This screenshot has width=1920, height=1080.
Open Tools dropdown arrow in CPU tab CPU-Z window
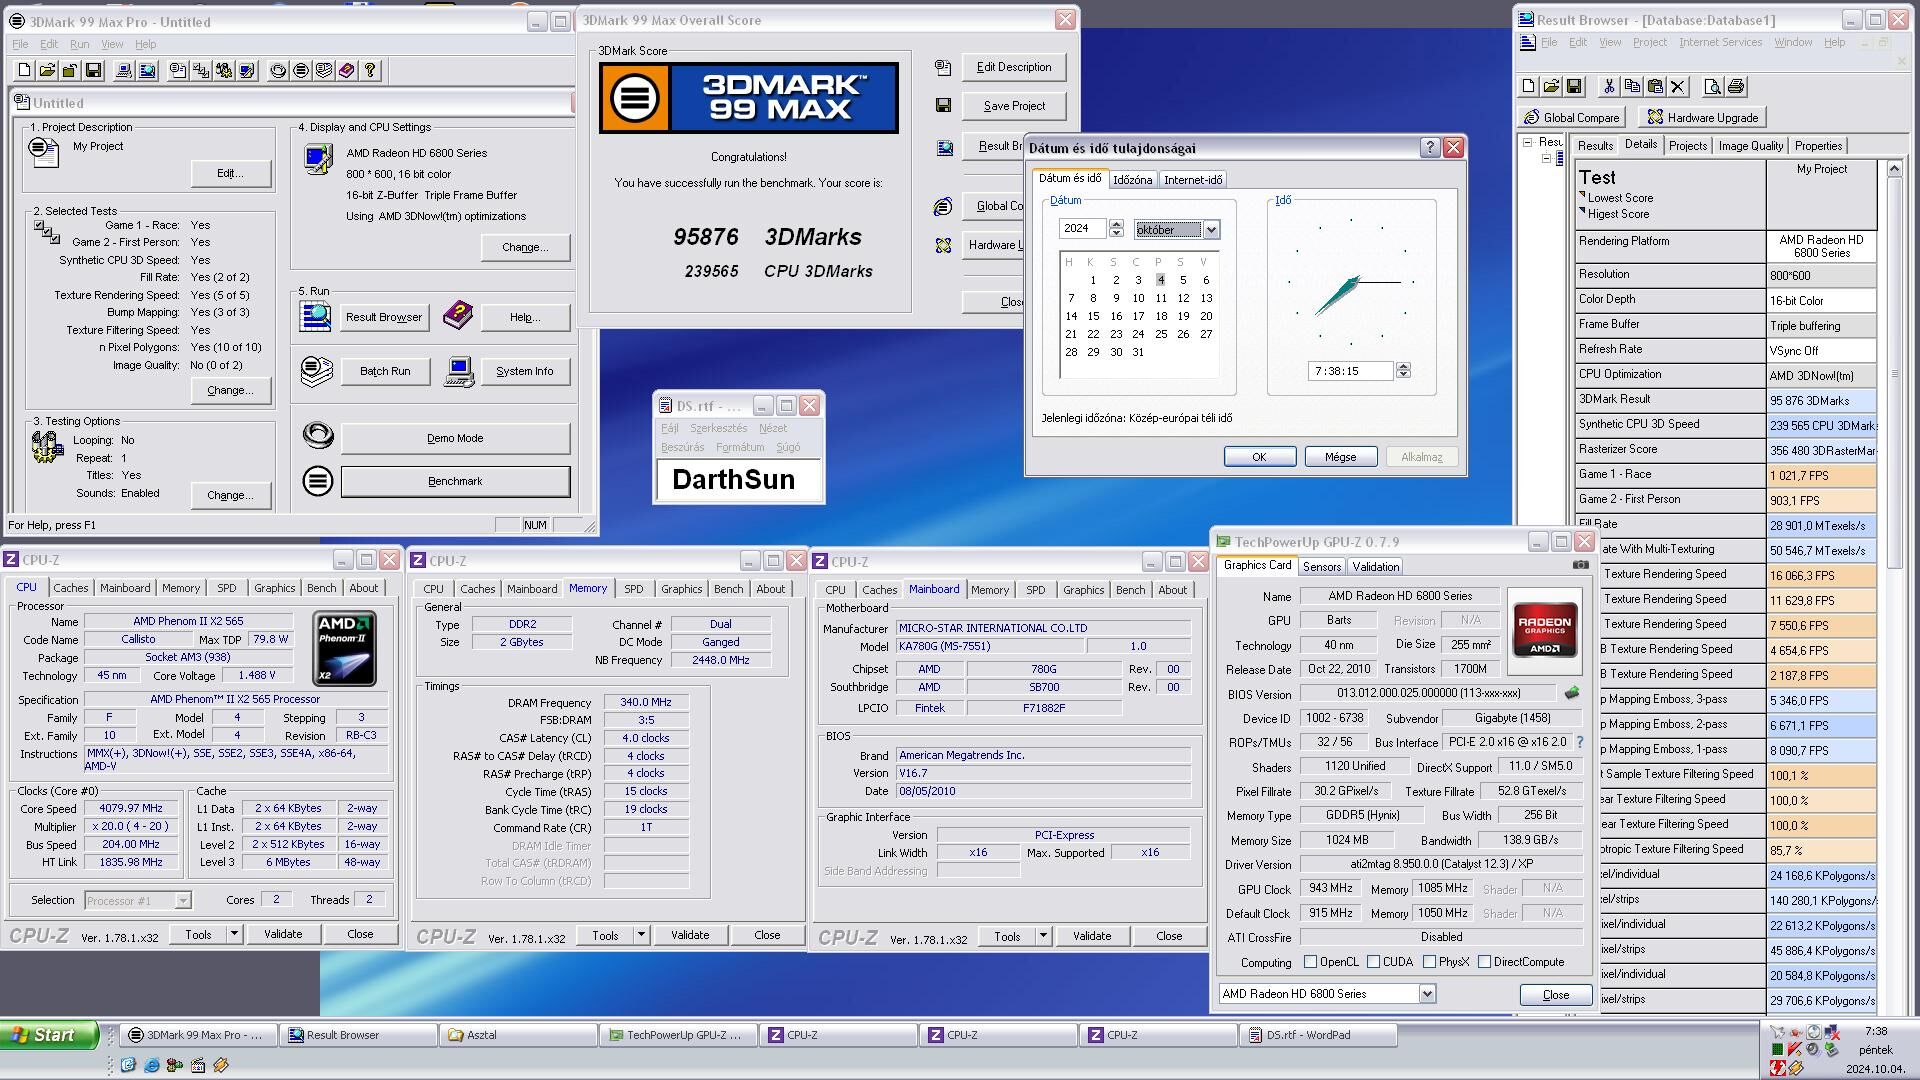(x=234, y=934)
